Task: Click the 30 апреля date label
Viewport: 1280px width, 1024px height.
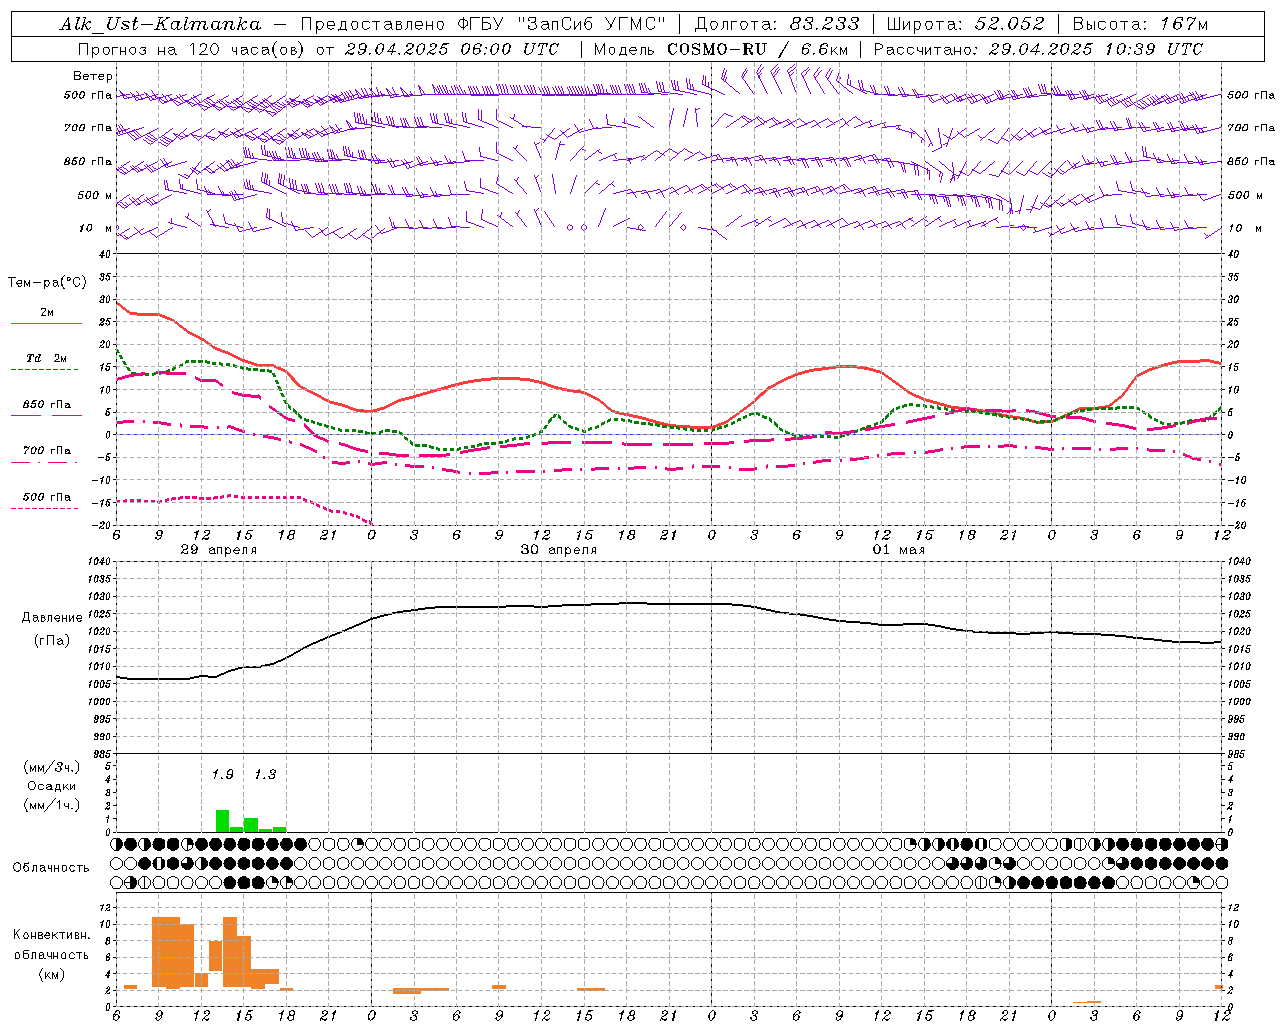Action: click(558, 550)
